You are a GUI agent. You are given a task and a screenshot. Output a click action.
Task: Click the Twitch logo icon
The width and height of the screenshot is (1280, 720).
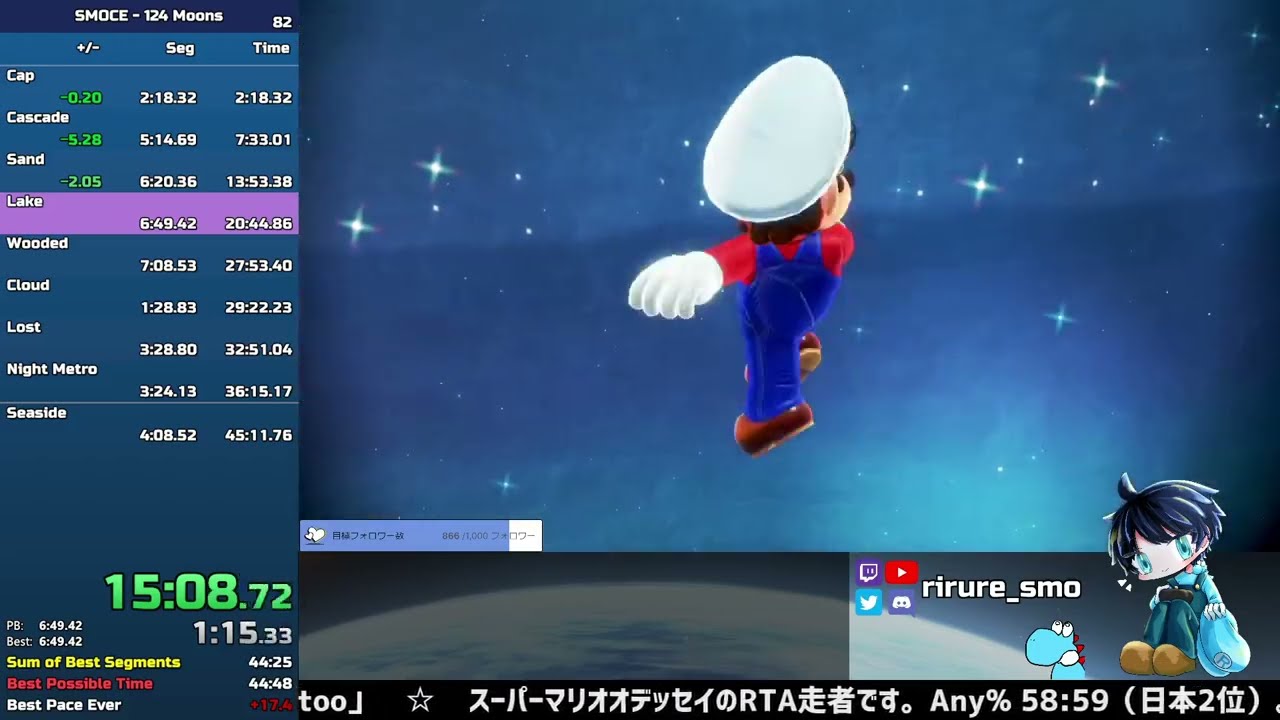[869, 573]
